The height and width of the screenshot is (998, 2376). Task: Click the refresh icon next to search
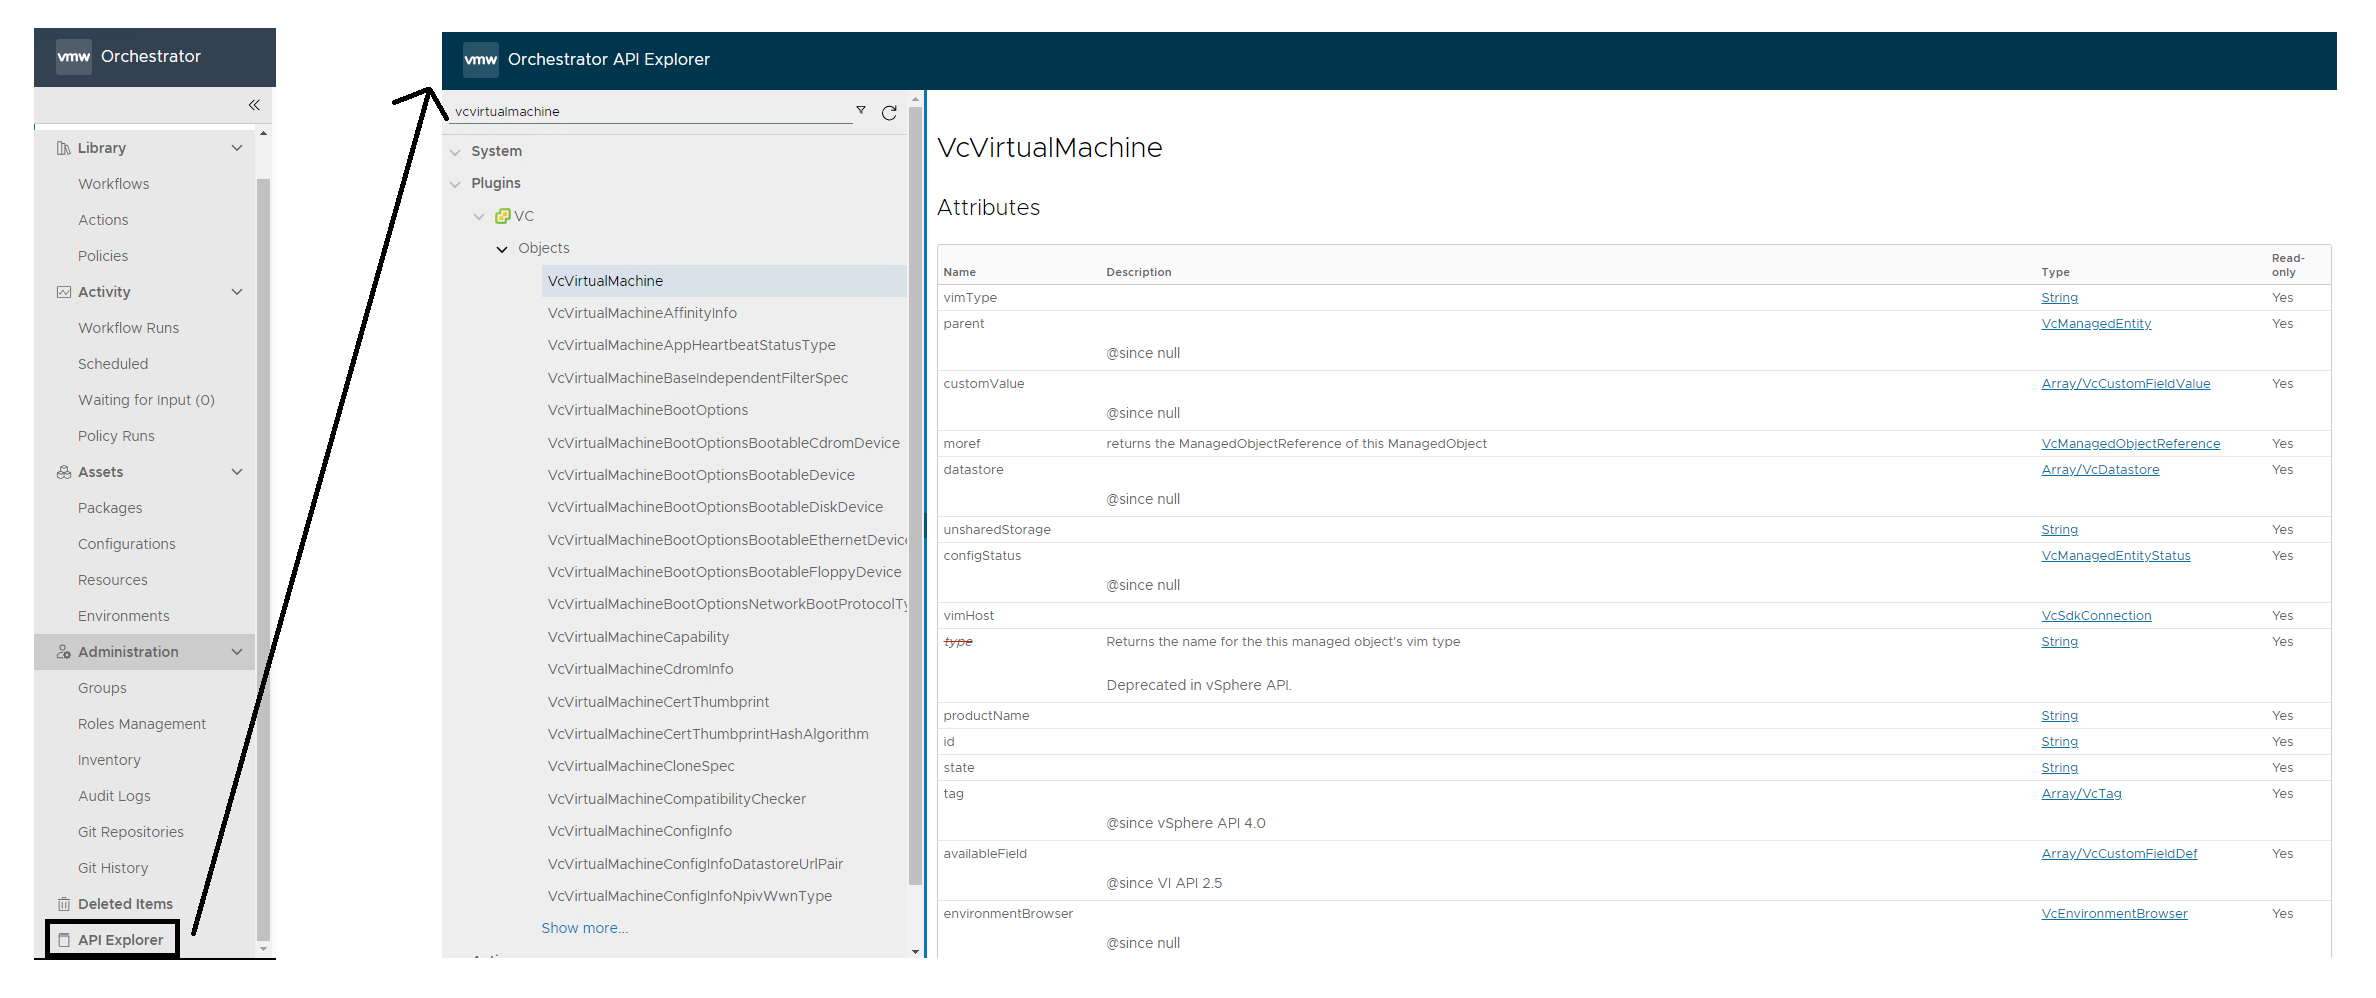(x=889, y=113)
